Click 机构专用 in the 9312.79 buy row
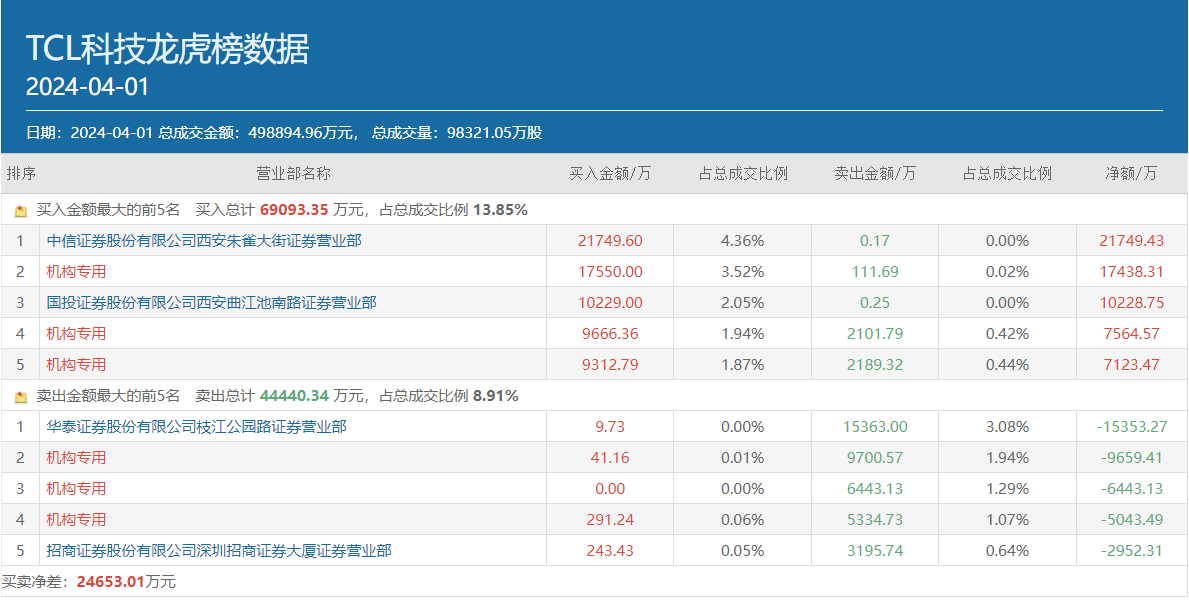 coord(76,365)
